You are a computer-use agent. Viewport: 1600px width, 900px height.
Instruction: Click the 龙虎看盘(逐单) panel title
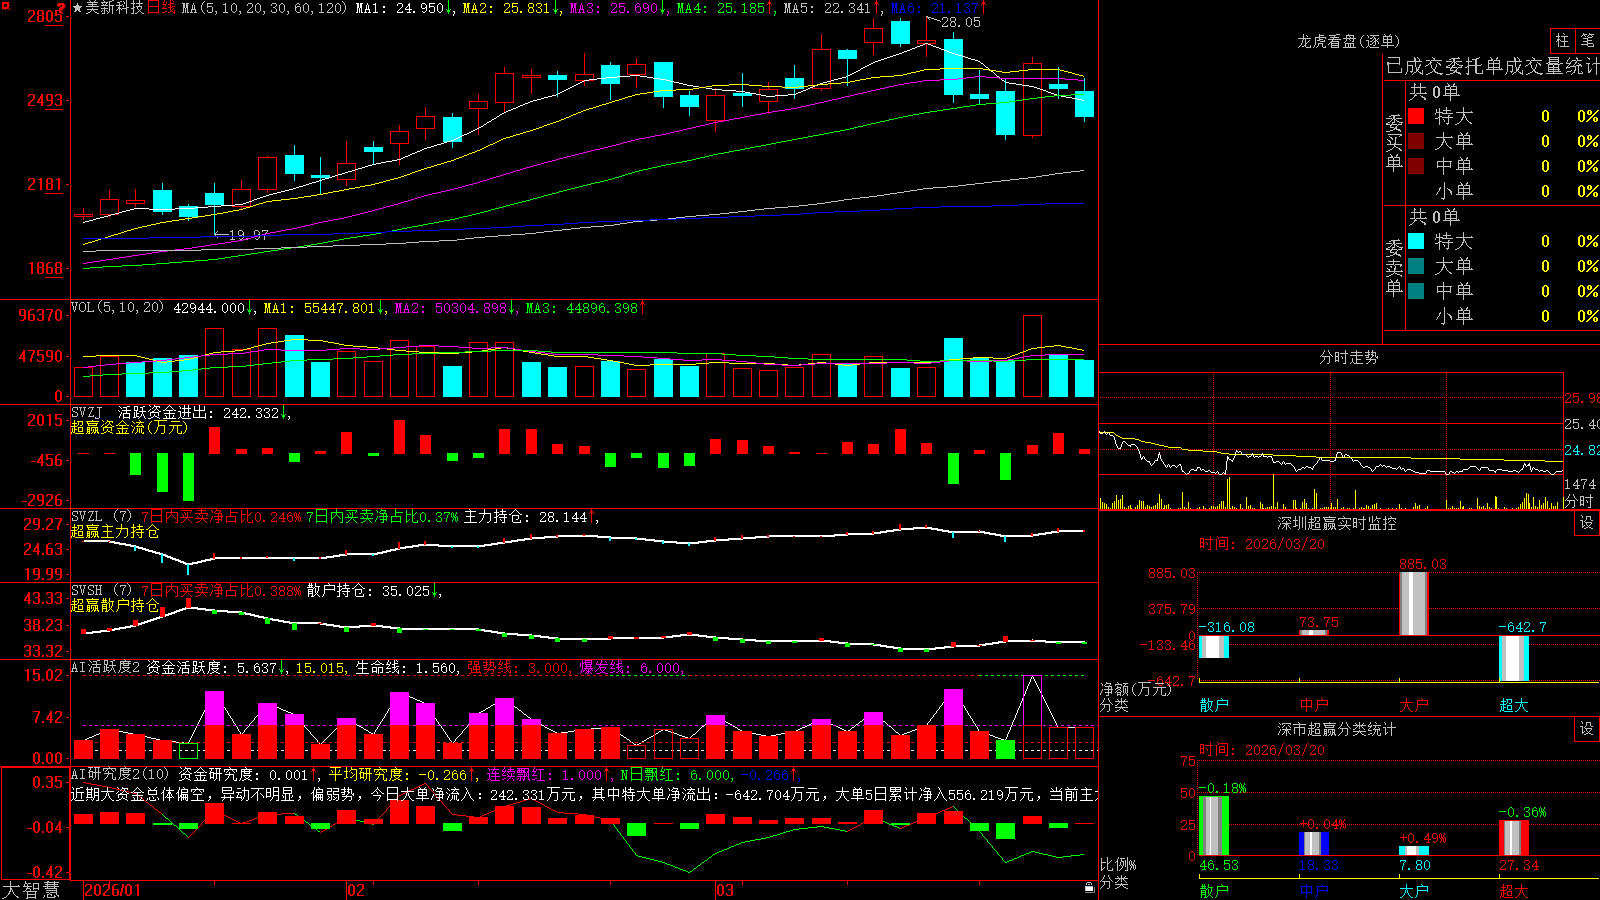coord(1348,41)
